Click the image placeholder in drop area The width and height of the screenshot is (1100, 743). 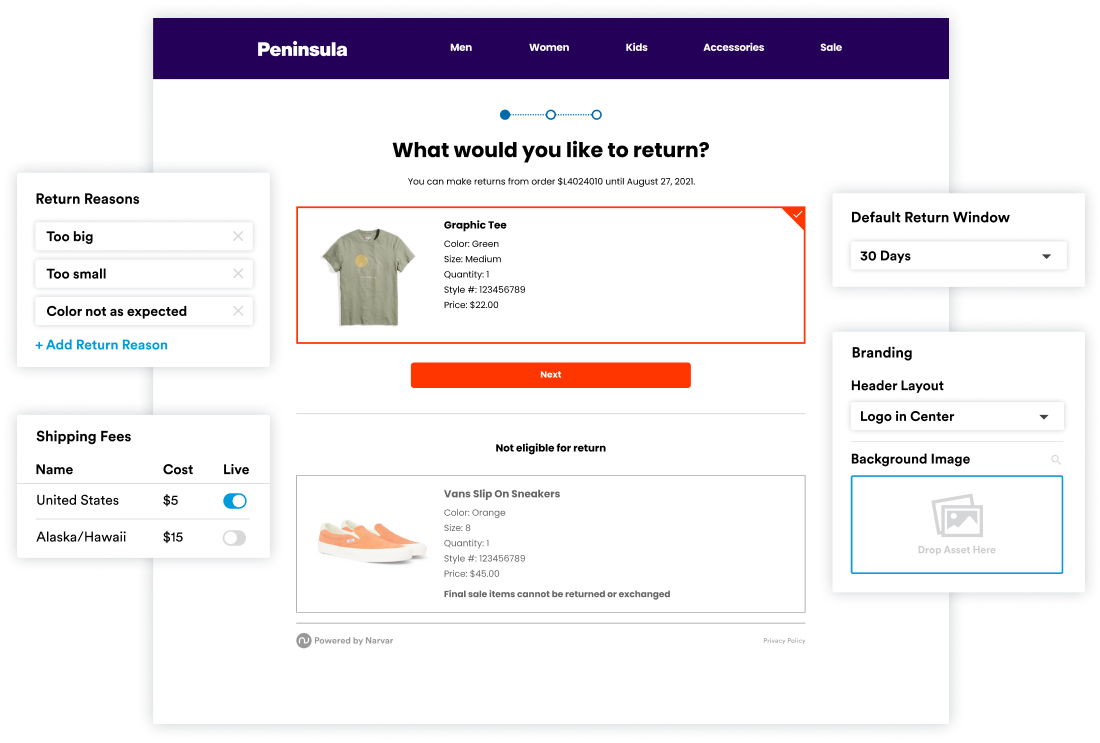(957, 518)
